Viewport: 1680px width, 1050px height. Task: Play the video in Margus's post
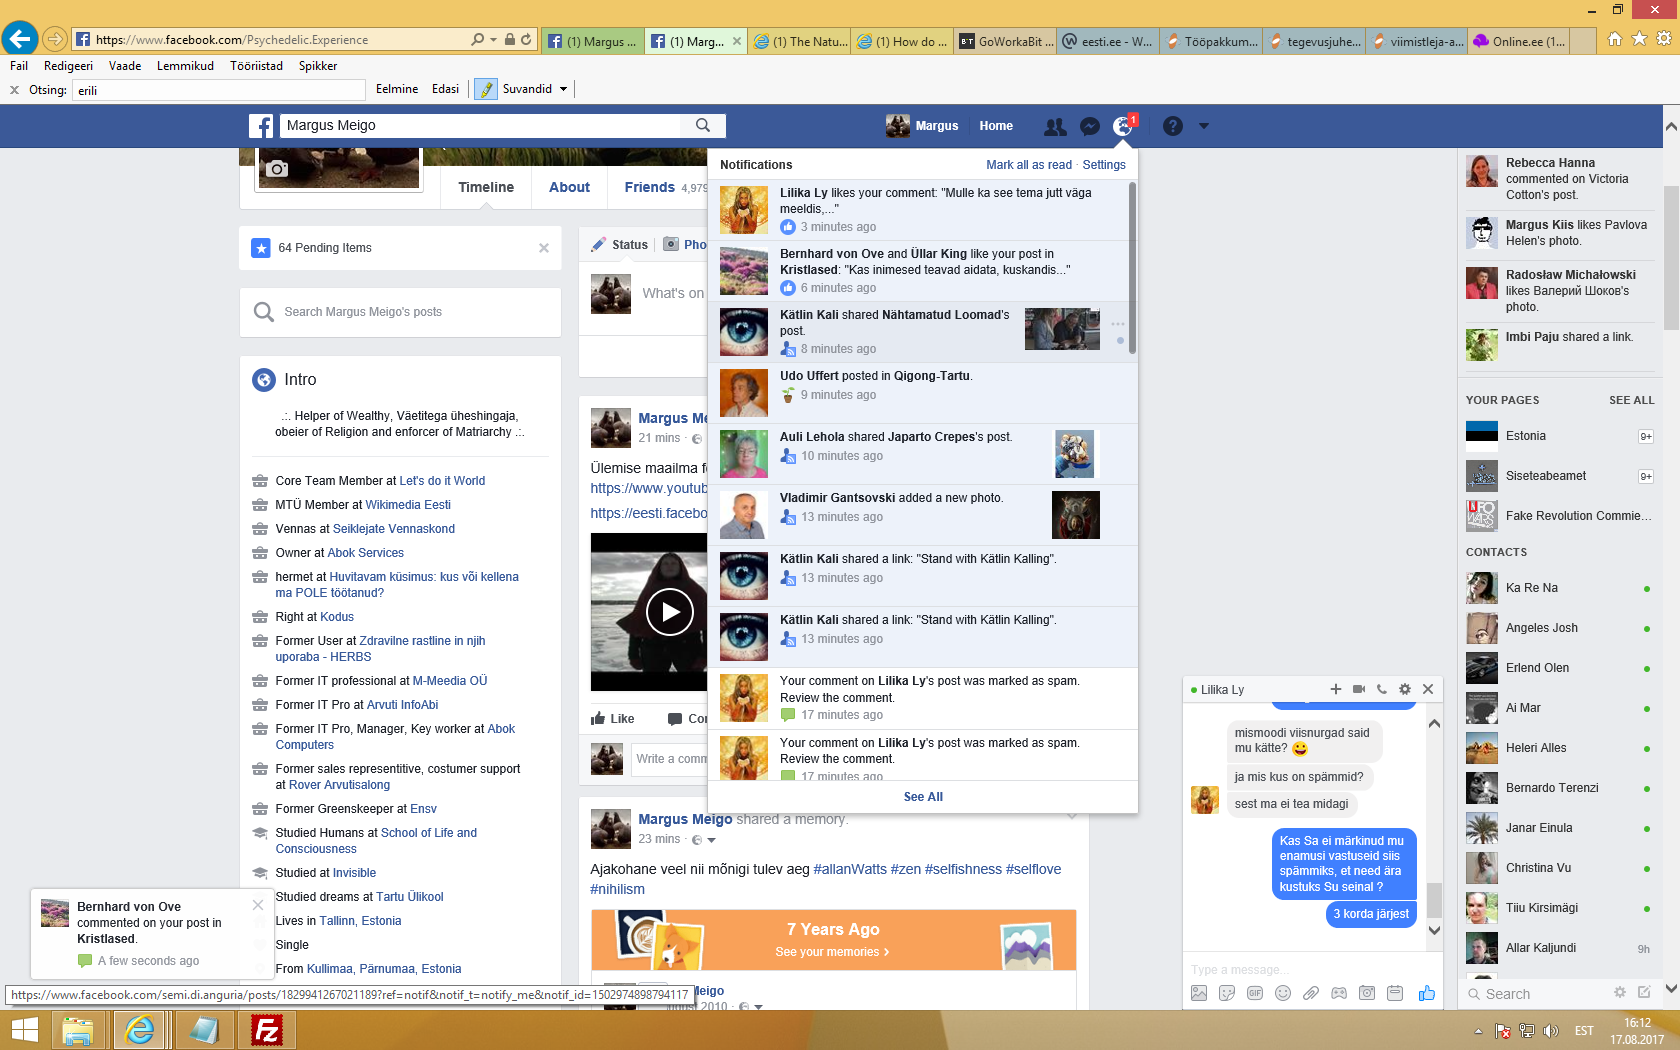(x=669, y=612)
